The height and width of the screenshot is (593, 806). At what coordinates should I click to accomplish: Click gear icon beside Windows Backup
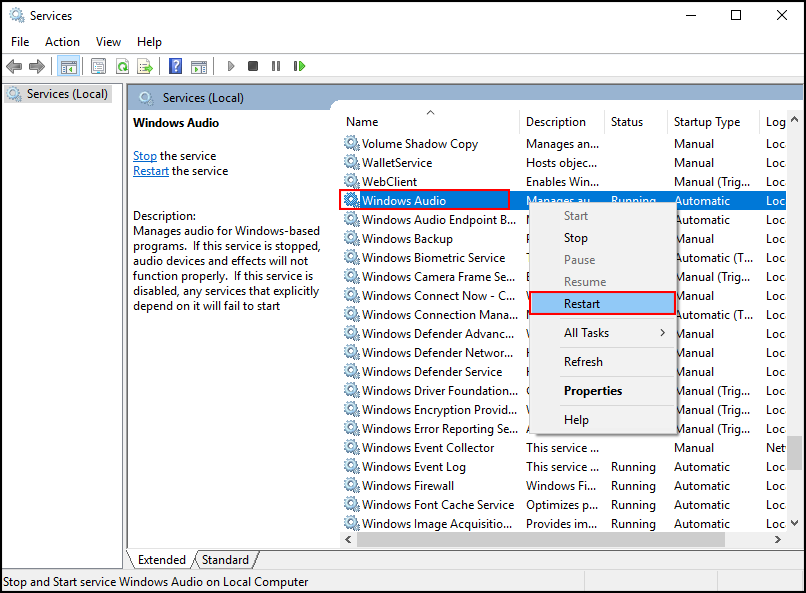352,238
